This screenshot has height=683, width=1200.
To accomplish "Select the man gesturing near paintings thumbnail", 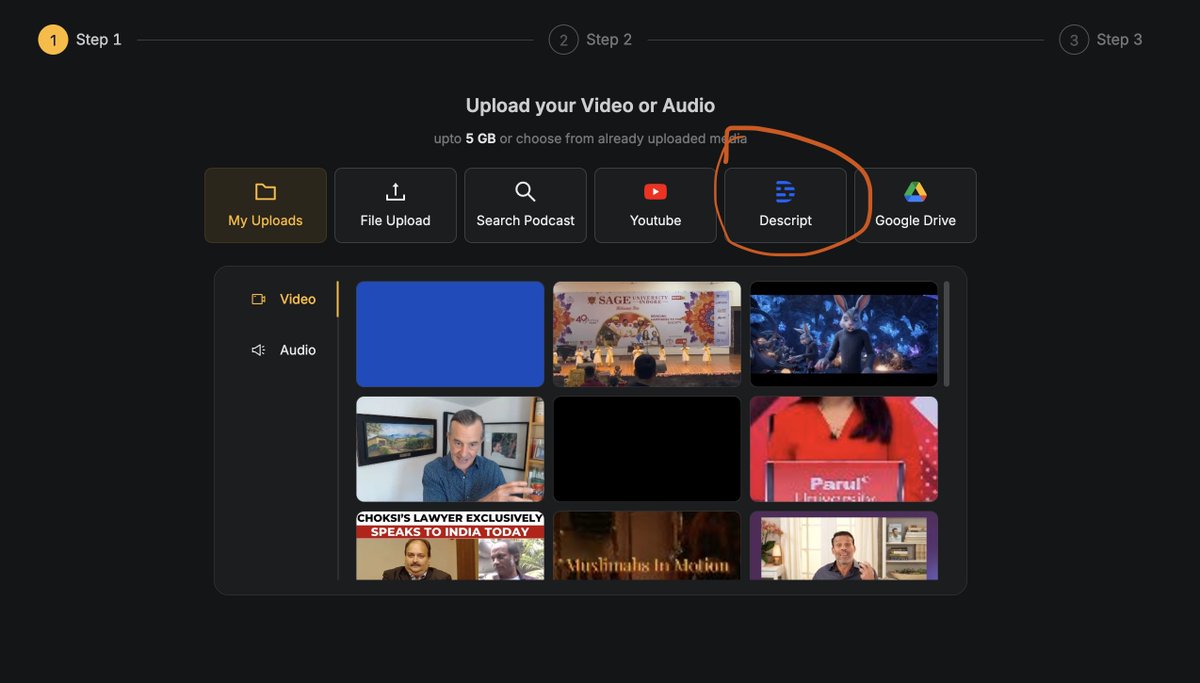I will click(x=450, y=449).
